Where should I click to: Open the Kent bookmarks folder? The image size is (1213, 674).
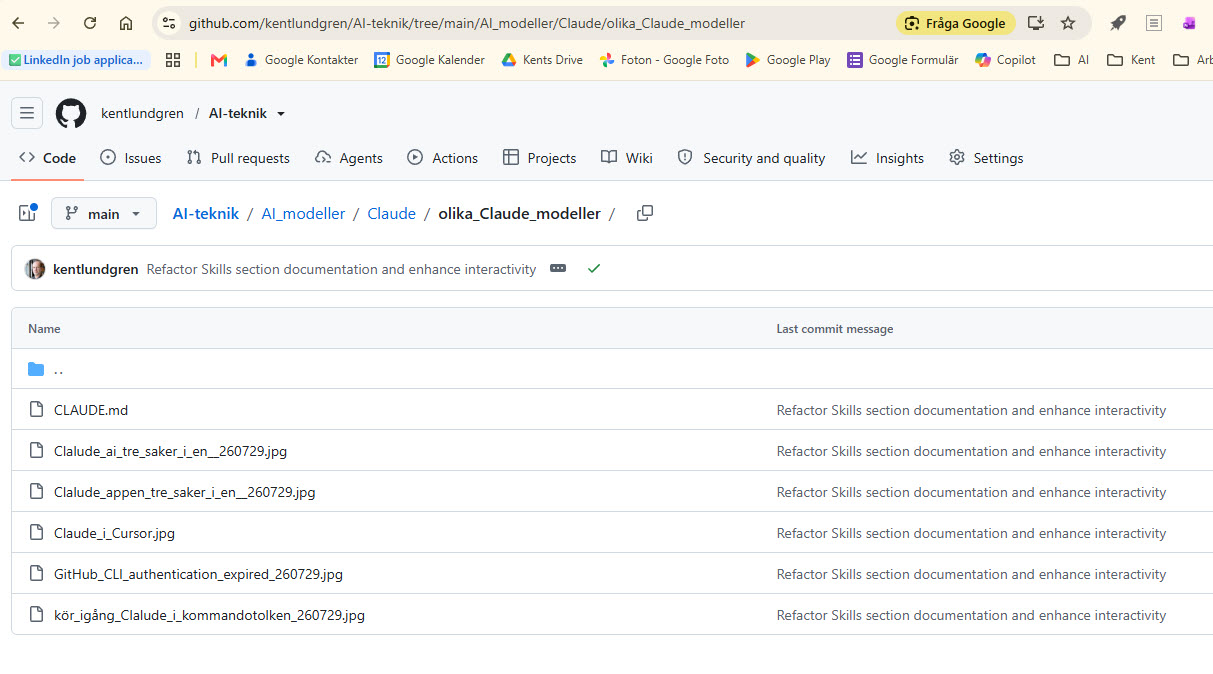1131,60
